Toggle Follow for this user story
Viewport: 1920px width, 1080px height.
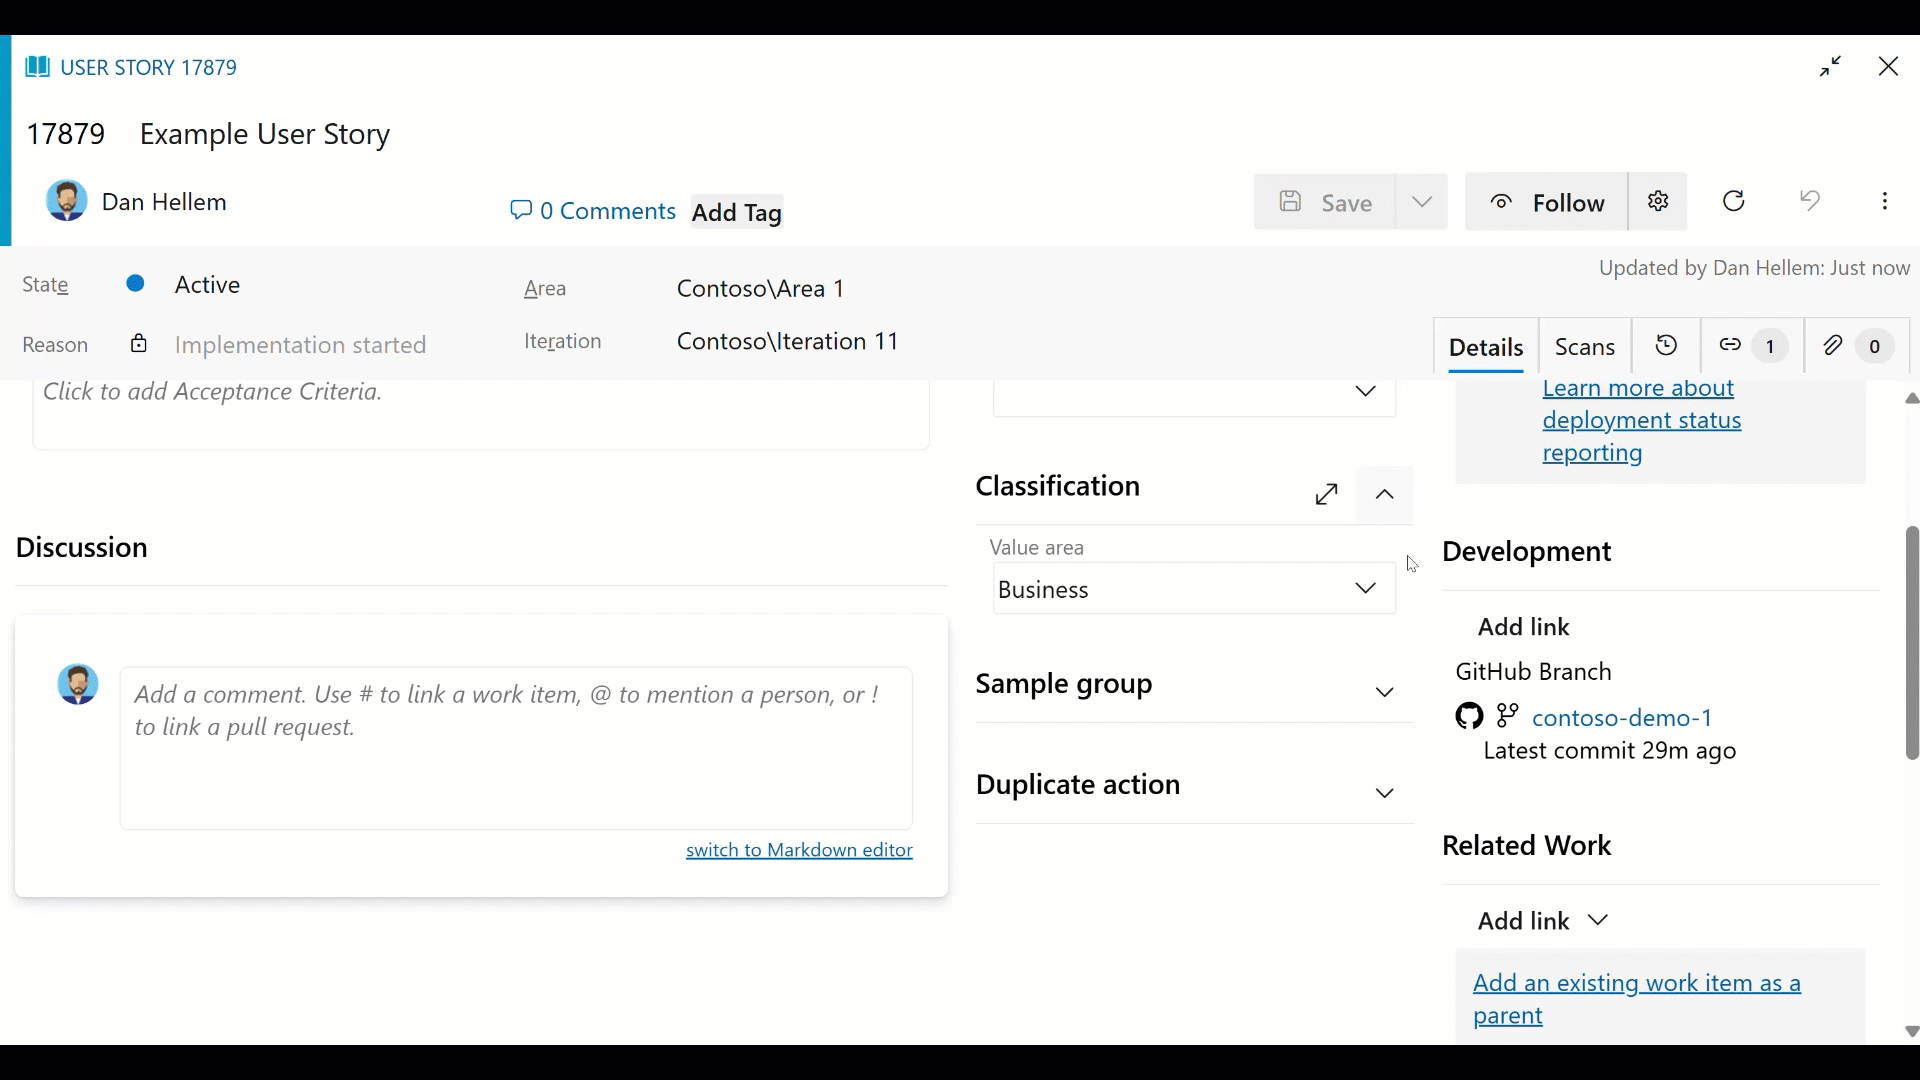tap(1546, 201)
